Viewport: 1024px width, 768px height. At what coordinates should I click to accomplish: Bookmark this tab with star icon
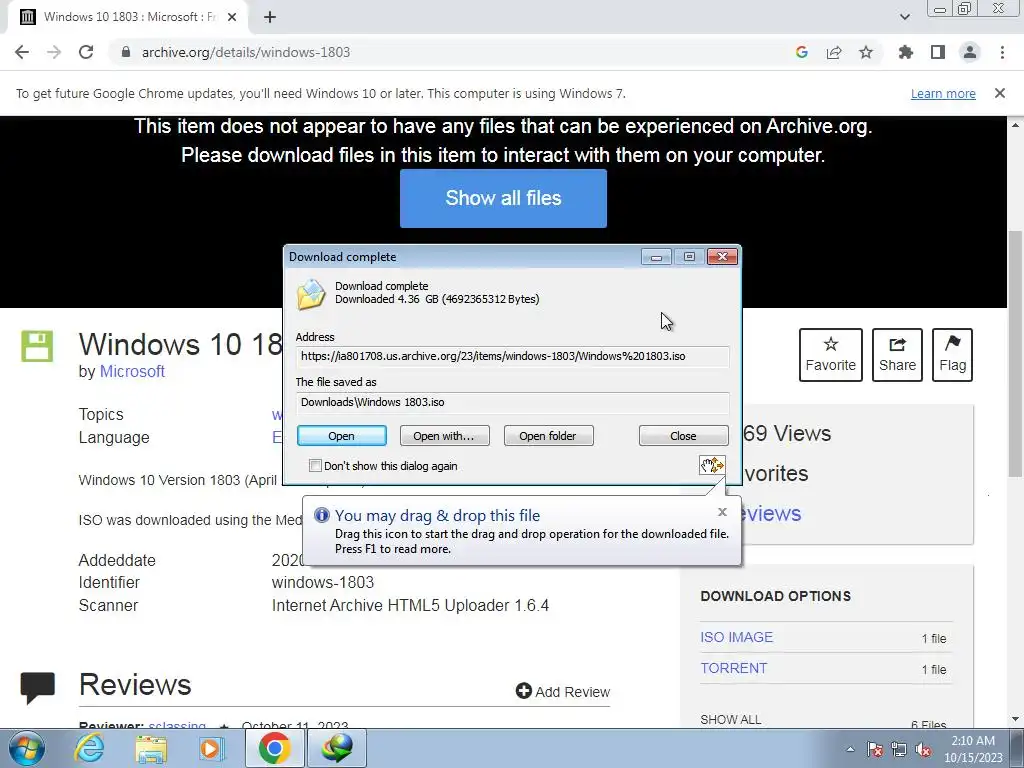[x=866, y=52]
